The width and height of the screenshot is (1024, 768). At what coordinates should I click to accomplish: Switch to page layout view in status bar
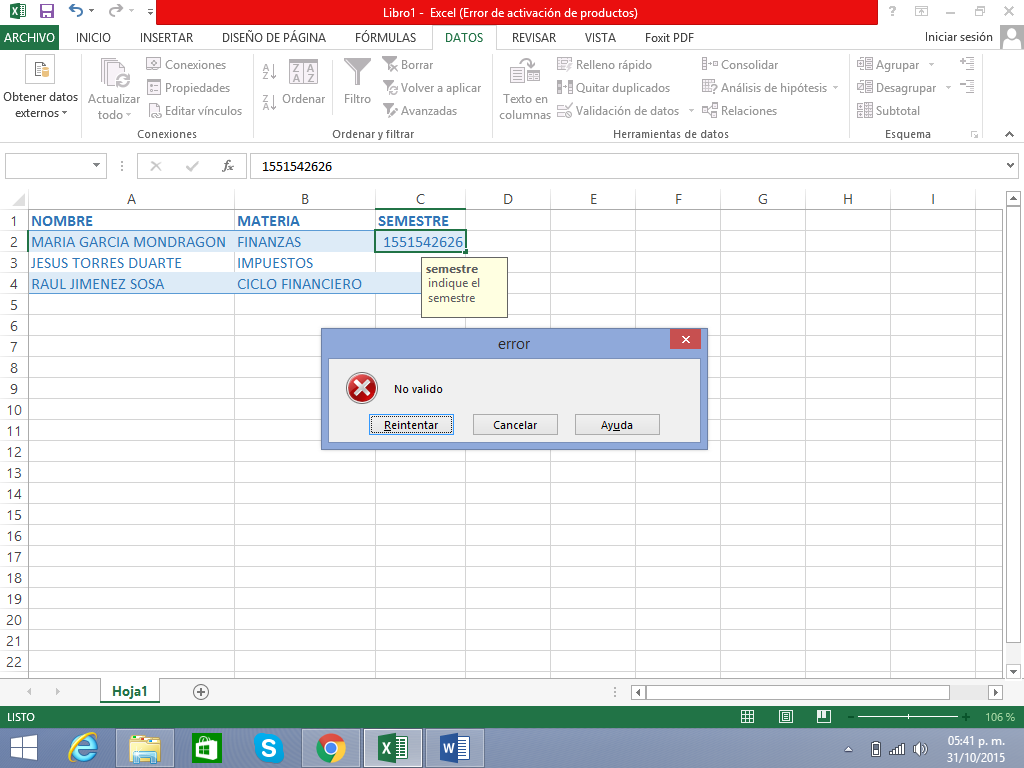point(786,717)
